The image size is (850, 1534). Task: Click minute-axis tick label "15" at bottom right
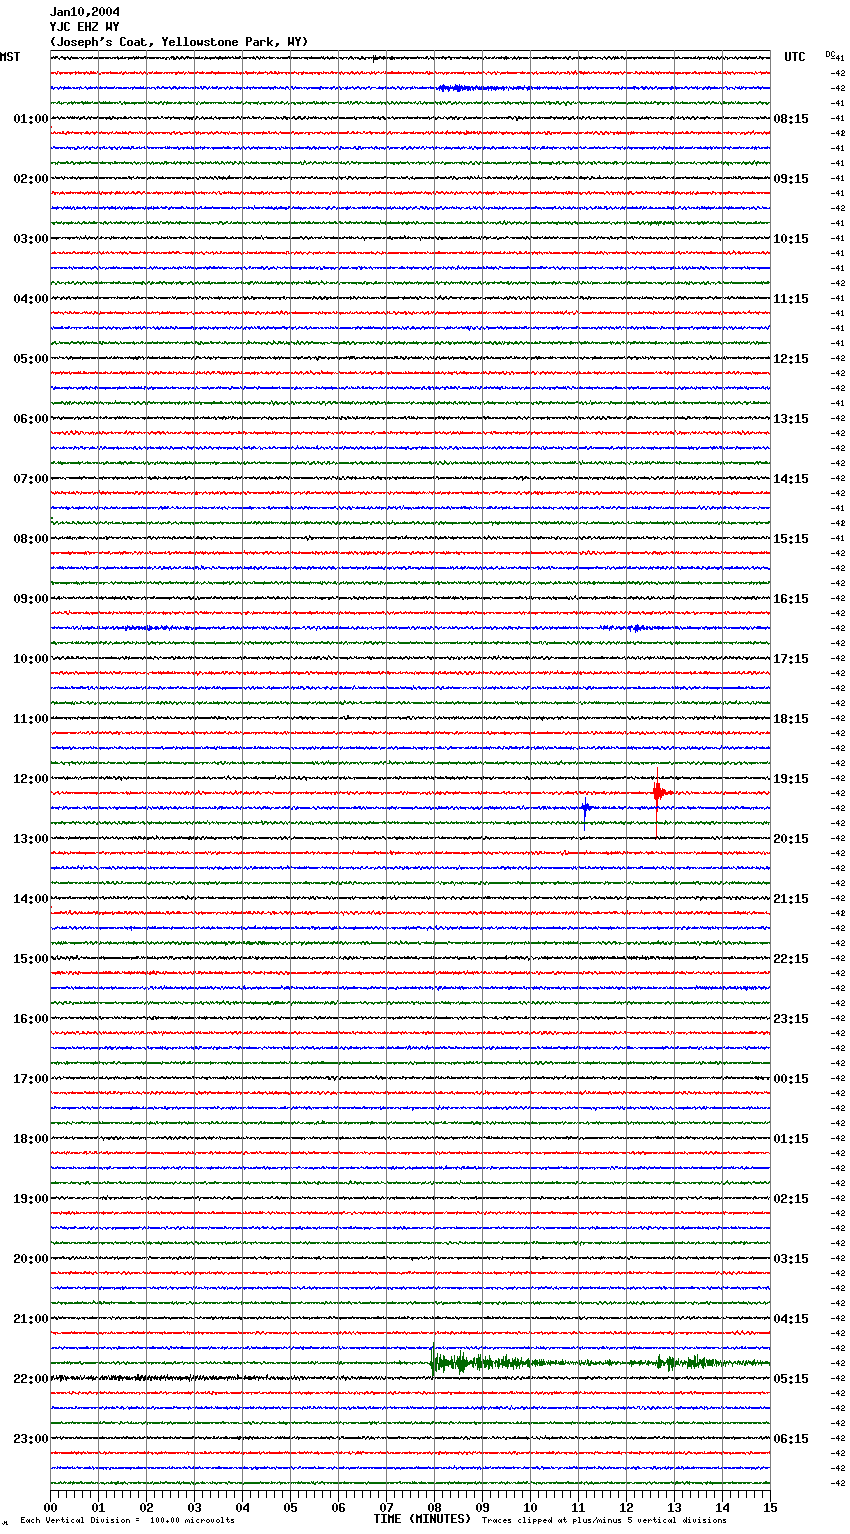point(770,1507)
